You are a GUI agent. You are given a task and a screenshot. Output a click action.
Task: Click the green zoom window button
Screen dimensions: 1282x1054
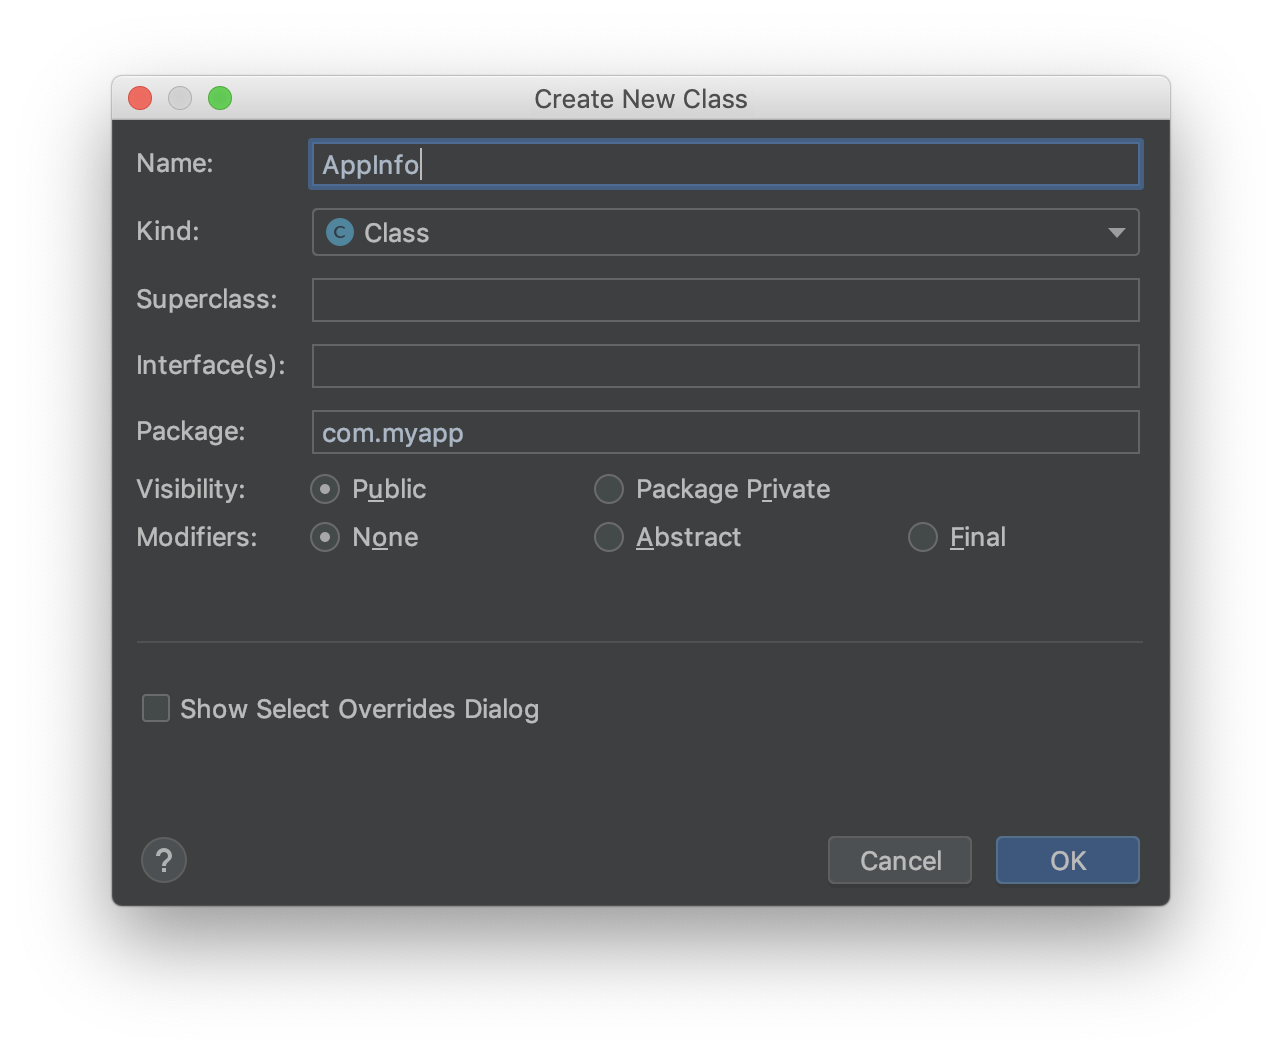(220, 98)
